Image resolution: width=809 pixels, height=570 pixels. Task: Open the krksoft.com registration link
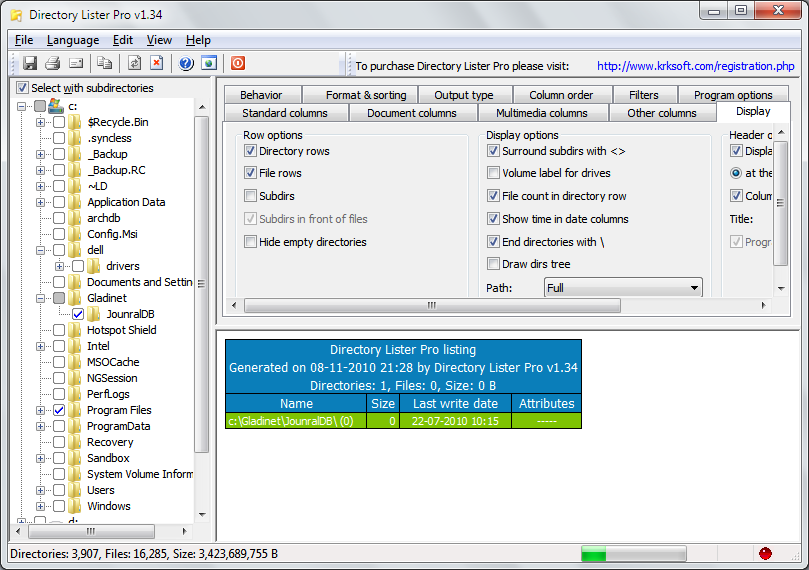695,66
